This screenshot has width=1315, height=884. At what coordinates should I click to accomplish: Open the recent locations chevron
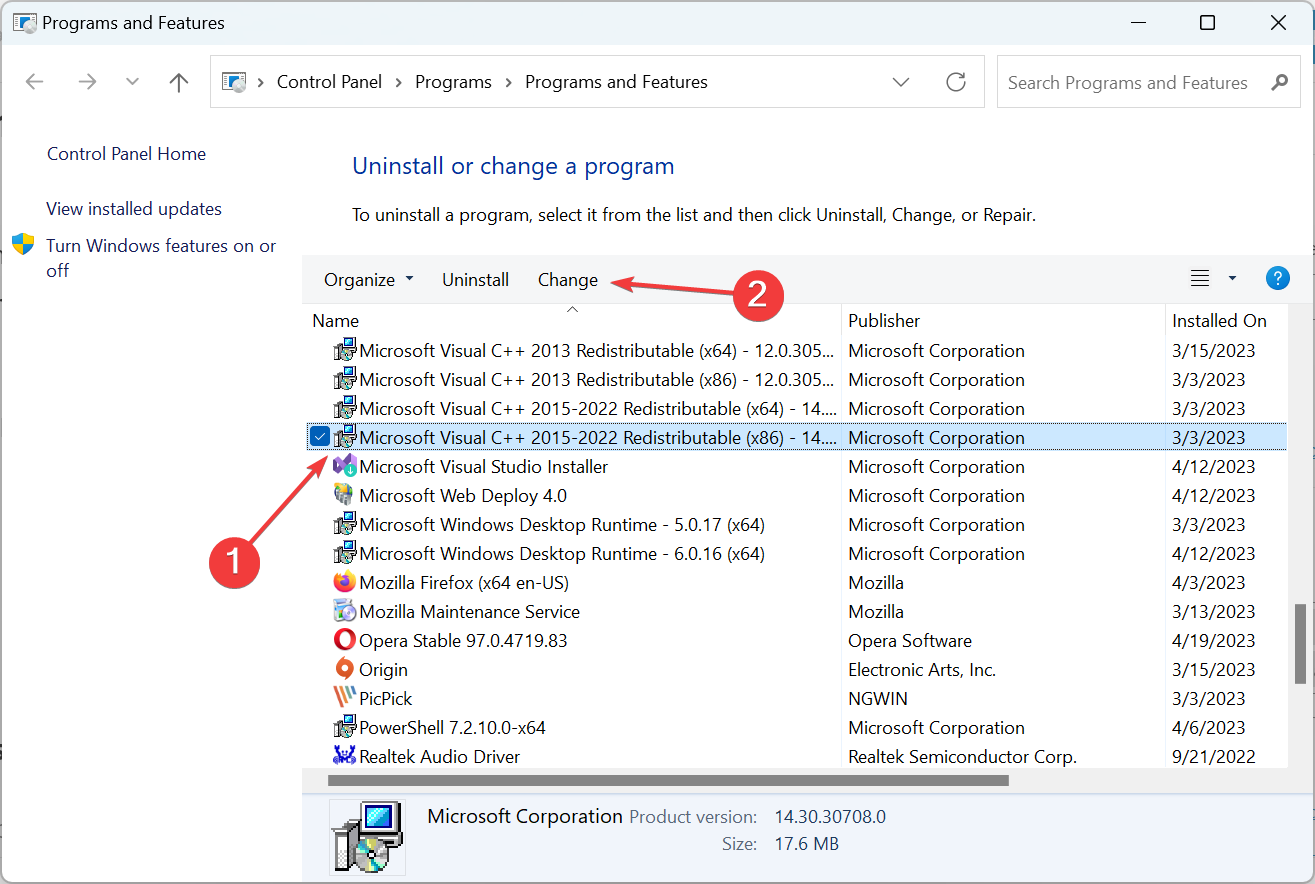(132, 82)
